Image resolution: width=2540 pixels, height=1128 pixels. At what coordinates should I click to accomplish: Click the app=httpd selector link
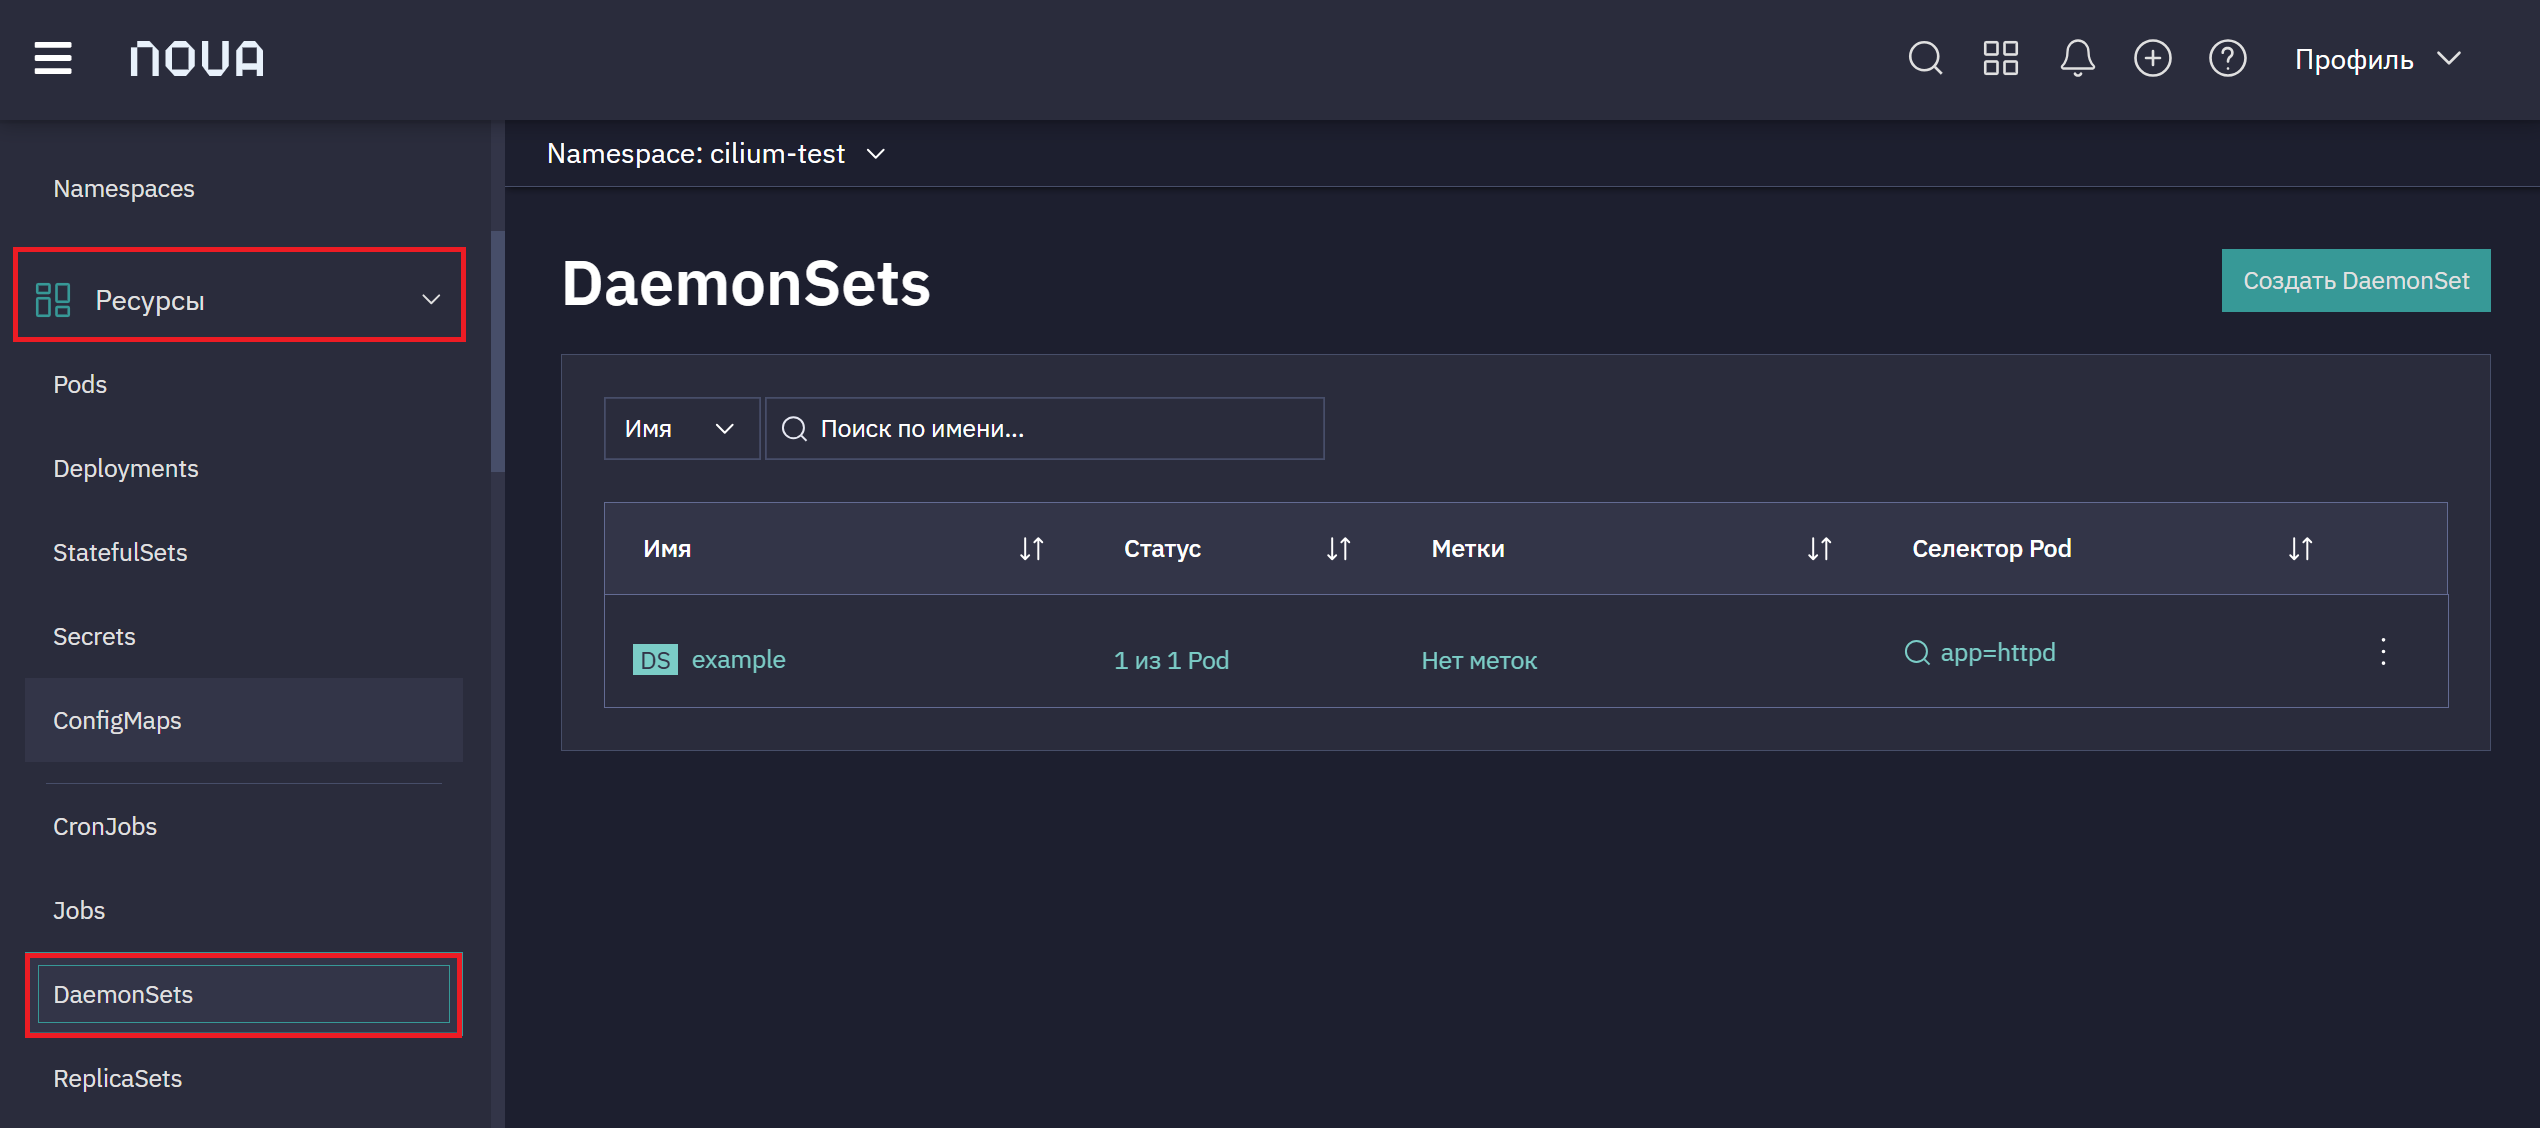click(1998, 652)
